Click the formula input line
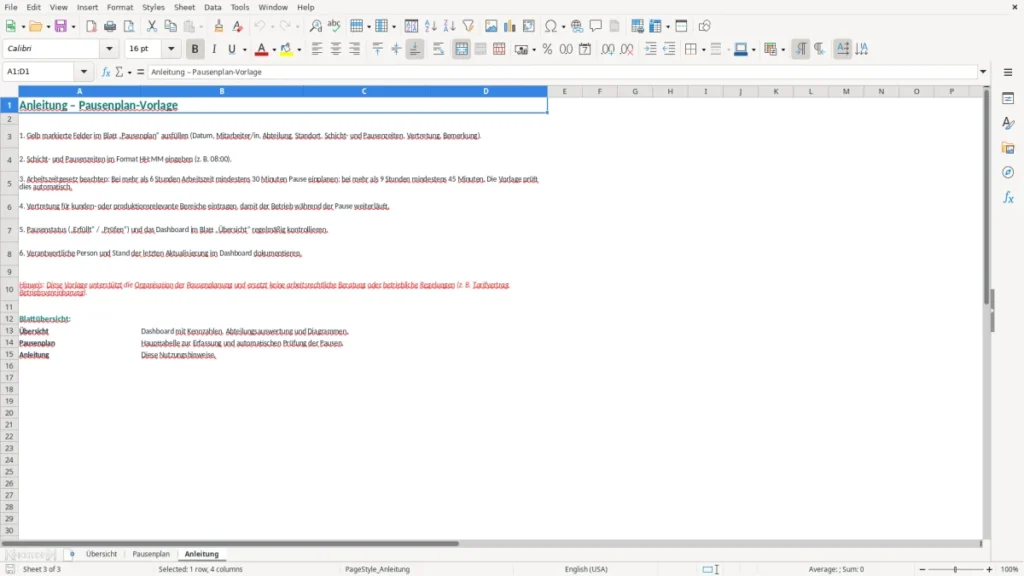Screen dimensions: 1024x576 (562, 72)
